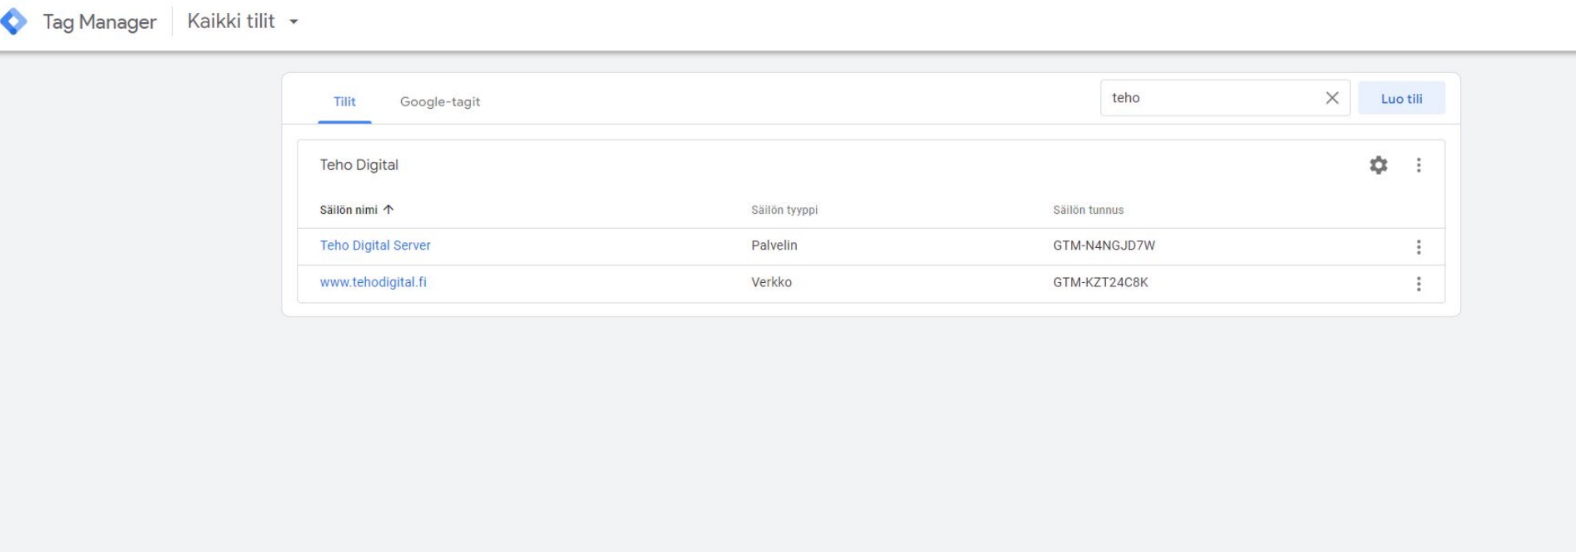Viewport: 1576px width, 552px height.
Task: Click the Säilön tunnus column header
Action: pyautogui.click(x=1088, y=210)
